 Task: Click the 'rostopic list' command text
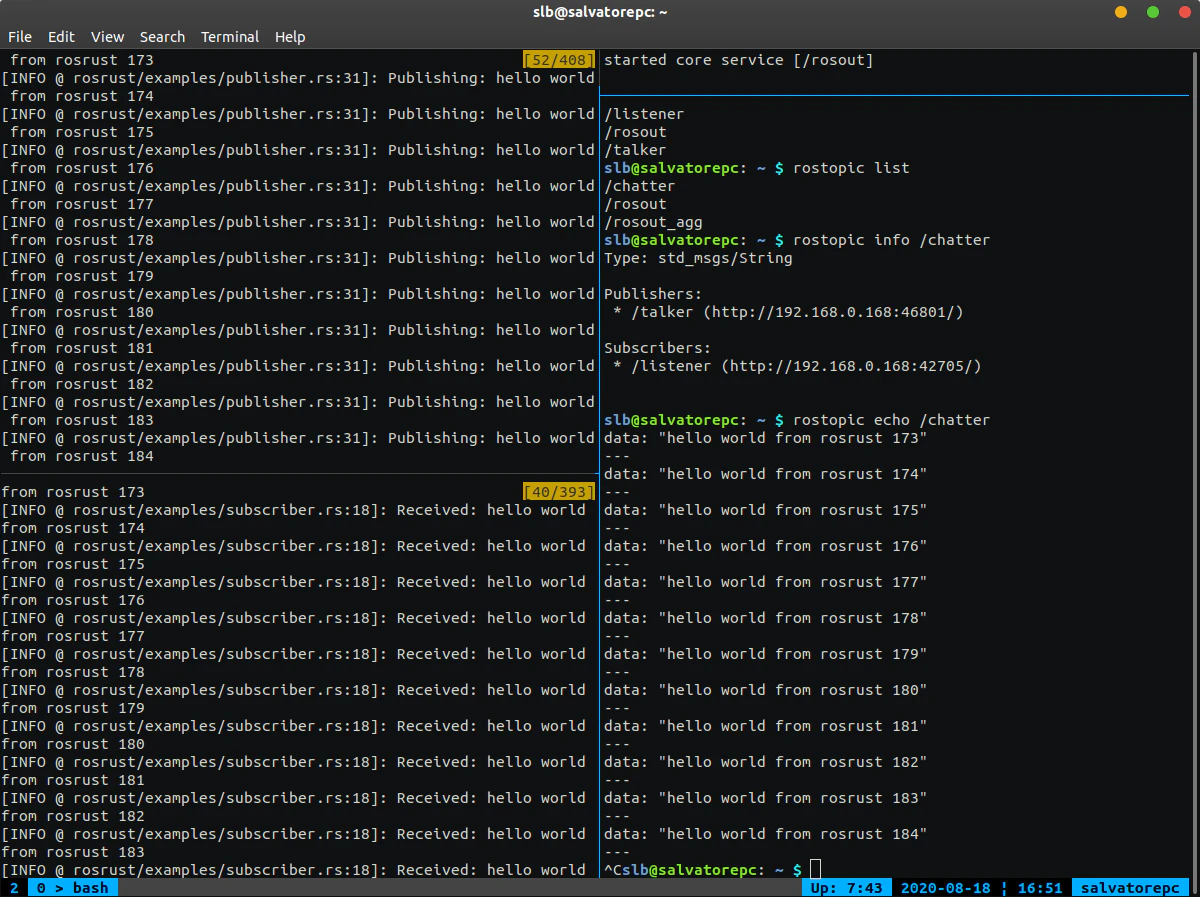[x=851, y=168]
